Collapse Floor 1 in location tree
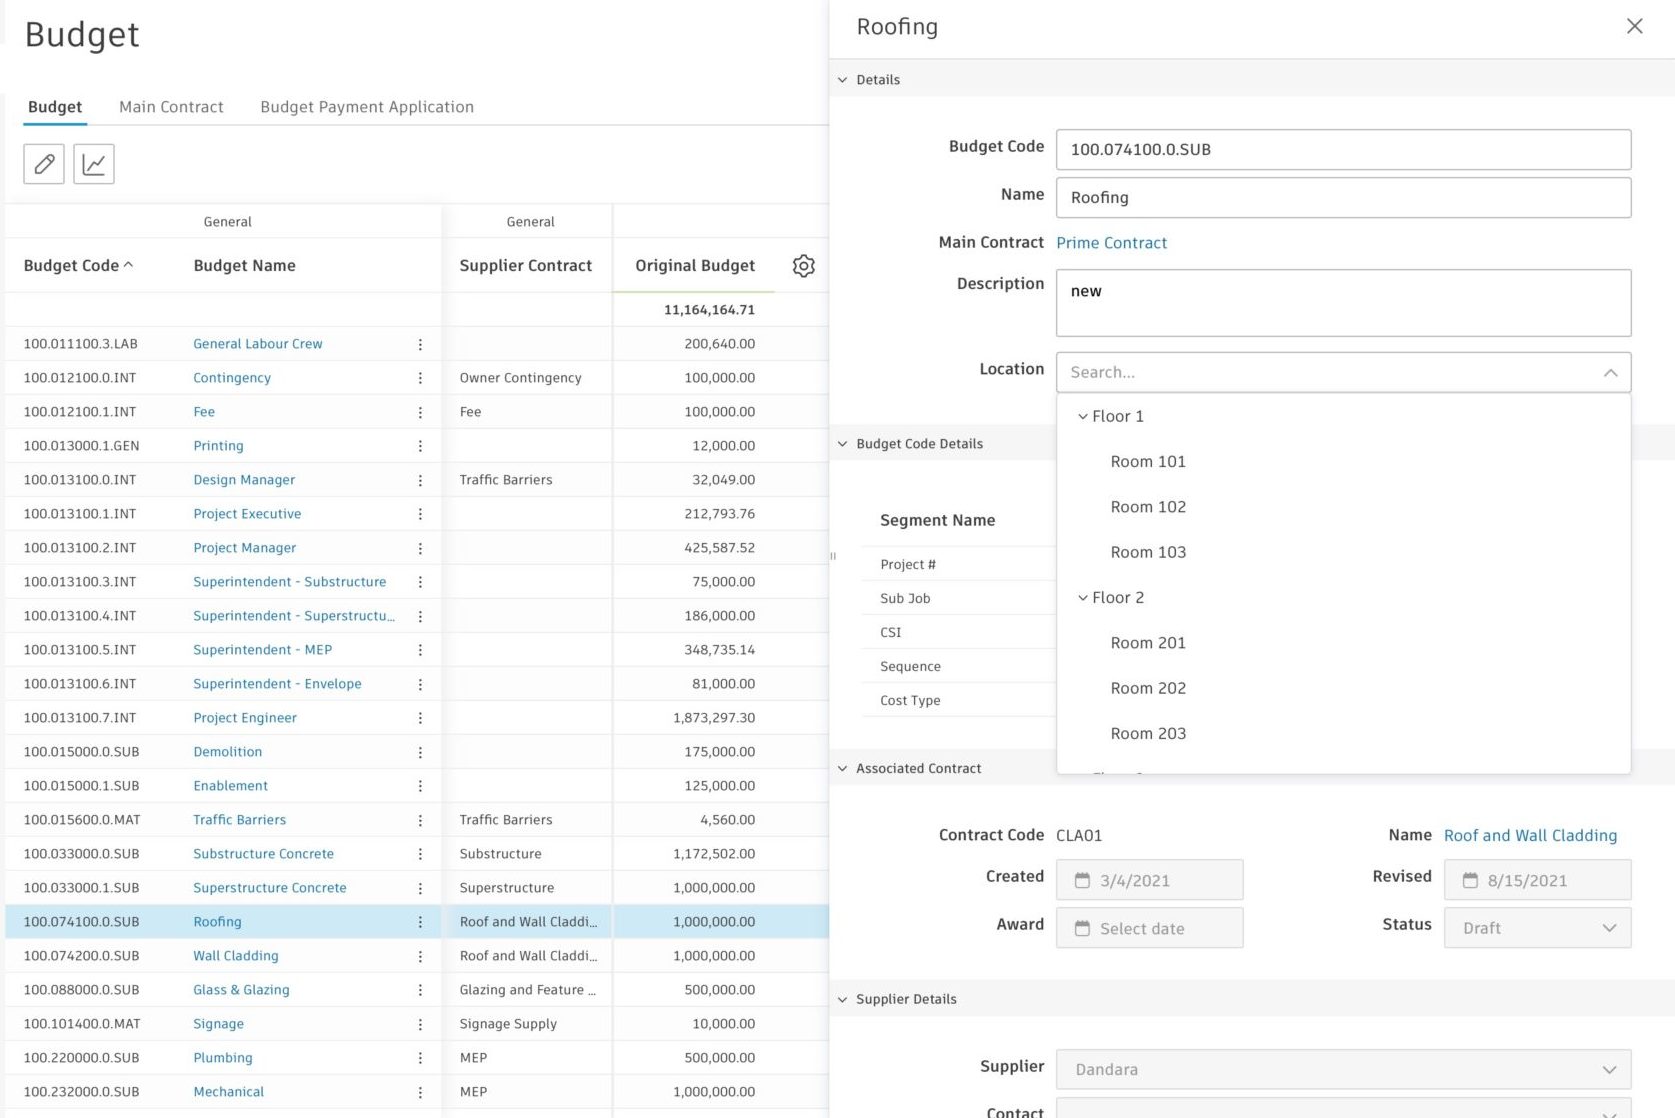1675x1118 pixels. click(x=1083, y=416)
